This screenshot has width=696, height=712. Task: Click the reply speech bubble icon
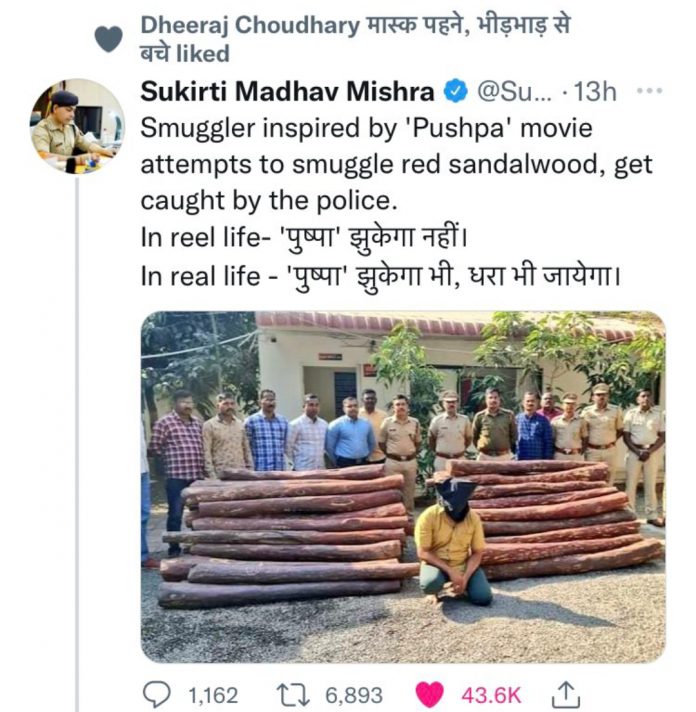(x=158, y=693)
